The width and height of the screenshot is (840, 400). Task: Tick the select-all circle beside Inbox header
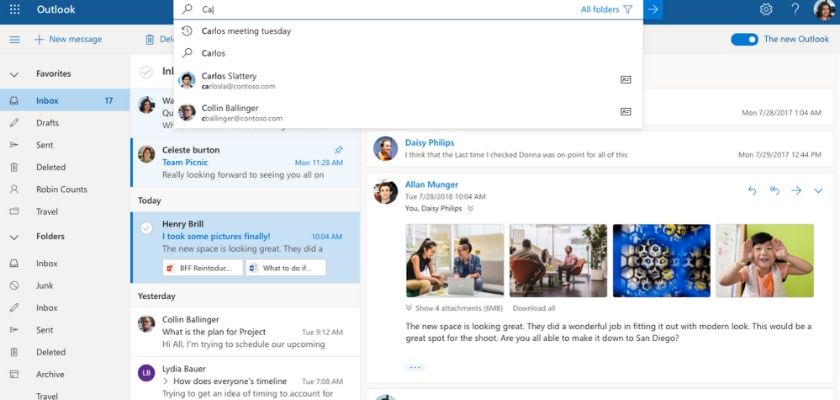(x=146, y=72)
